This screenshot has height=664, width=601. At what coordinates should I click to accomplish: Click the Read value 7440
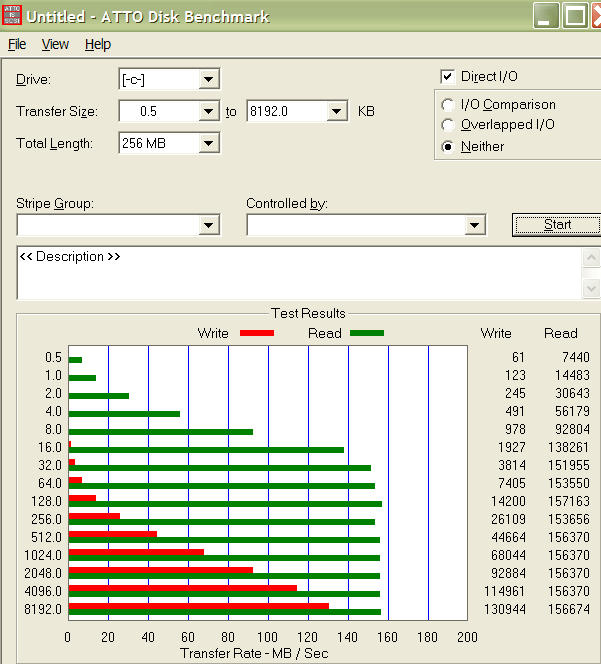pyautogui.click(x=576, y=357)
